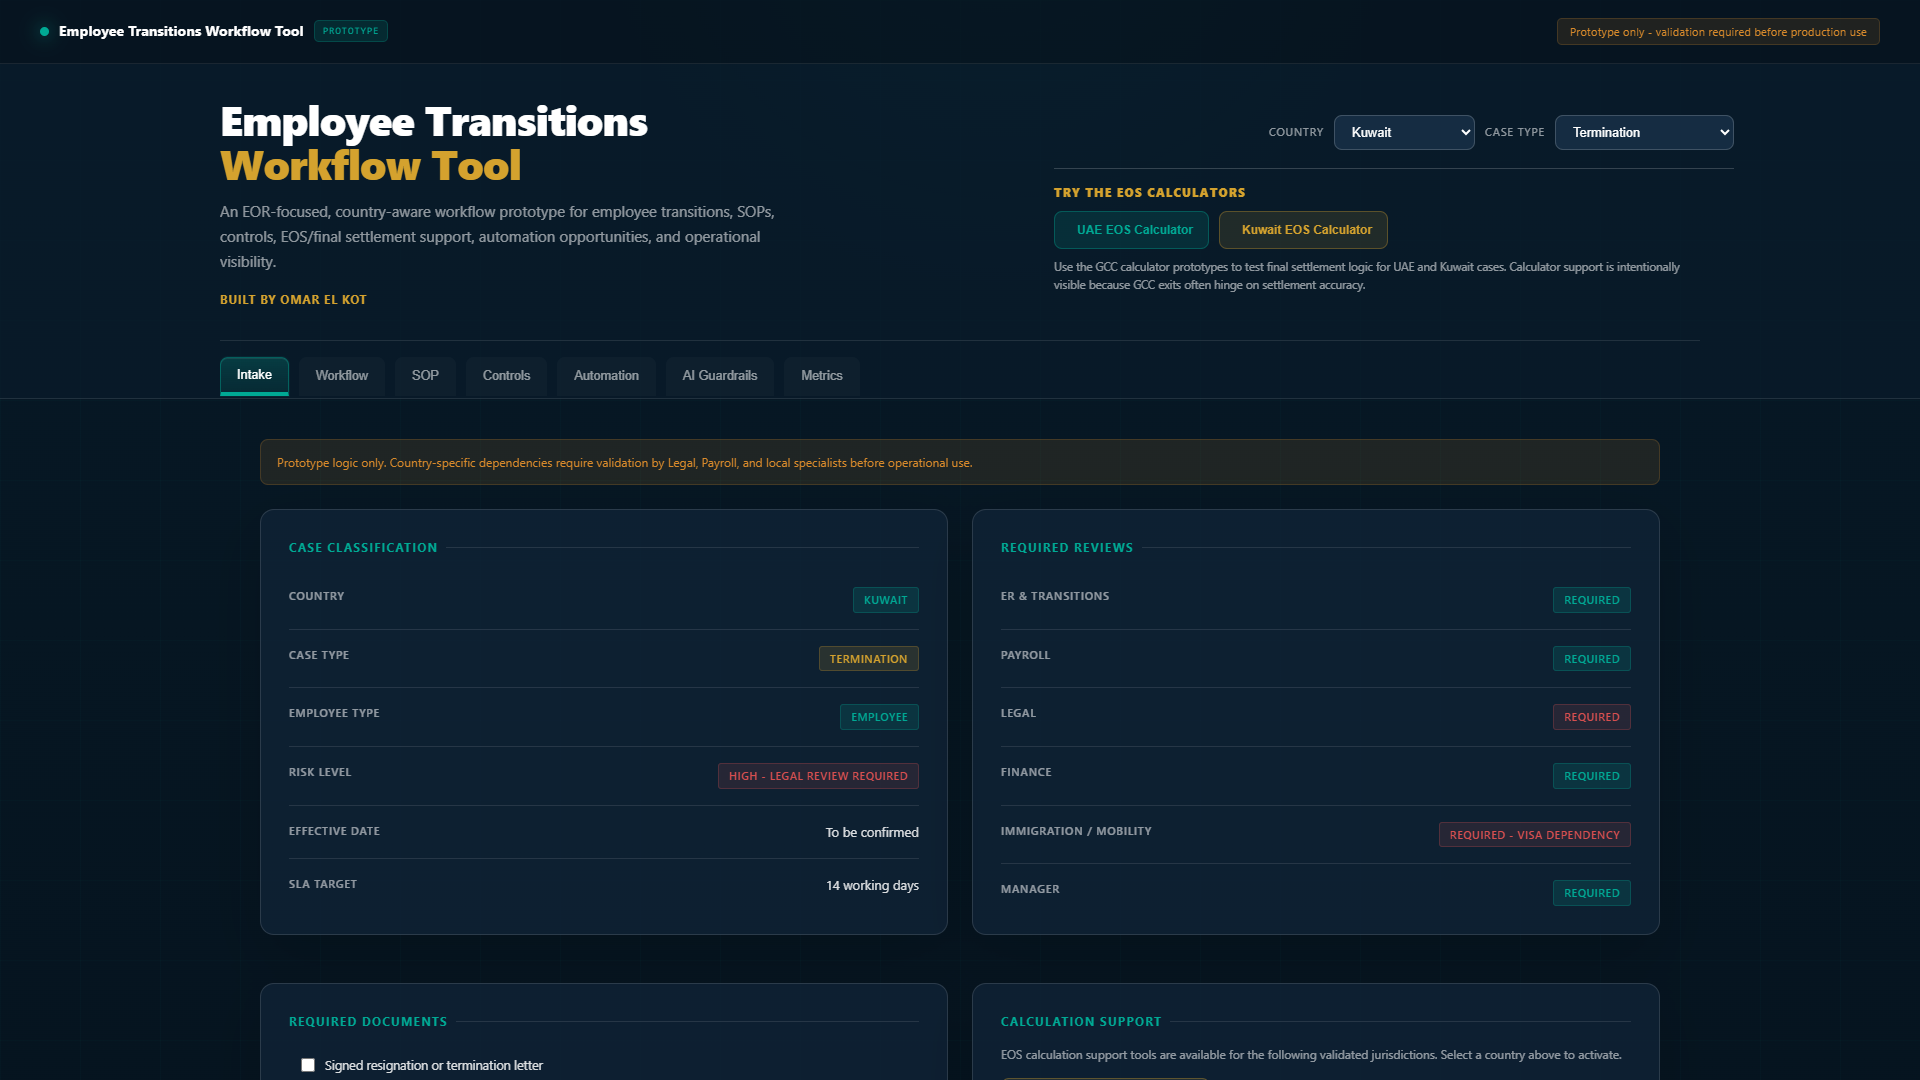
Task: Click the 'To be confirmed' effective date value
Action: pyautogui.click(x=872, y=832)
